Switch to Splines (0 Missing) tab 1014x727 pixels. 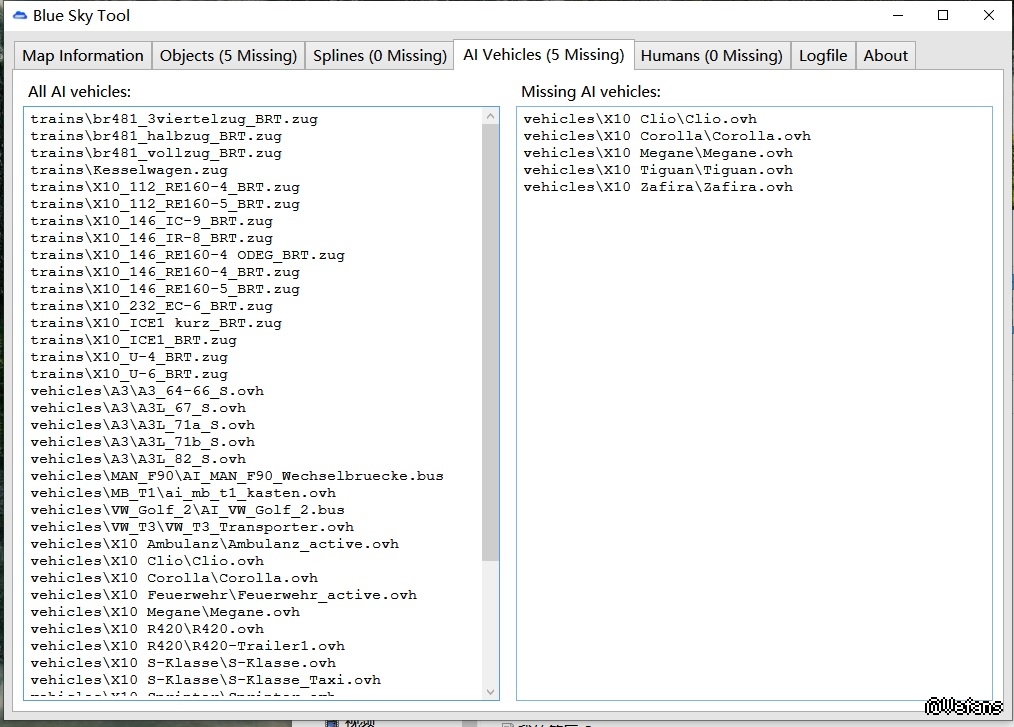coord(380,56)
